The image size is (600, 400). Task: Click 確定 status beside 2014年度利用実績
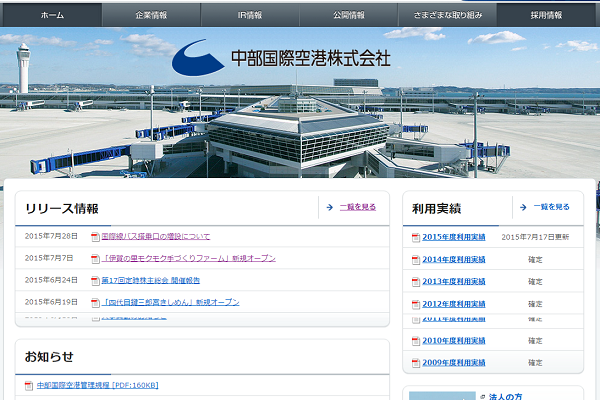[535, 260]
